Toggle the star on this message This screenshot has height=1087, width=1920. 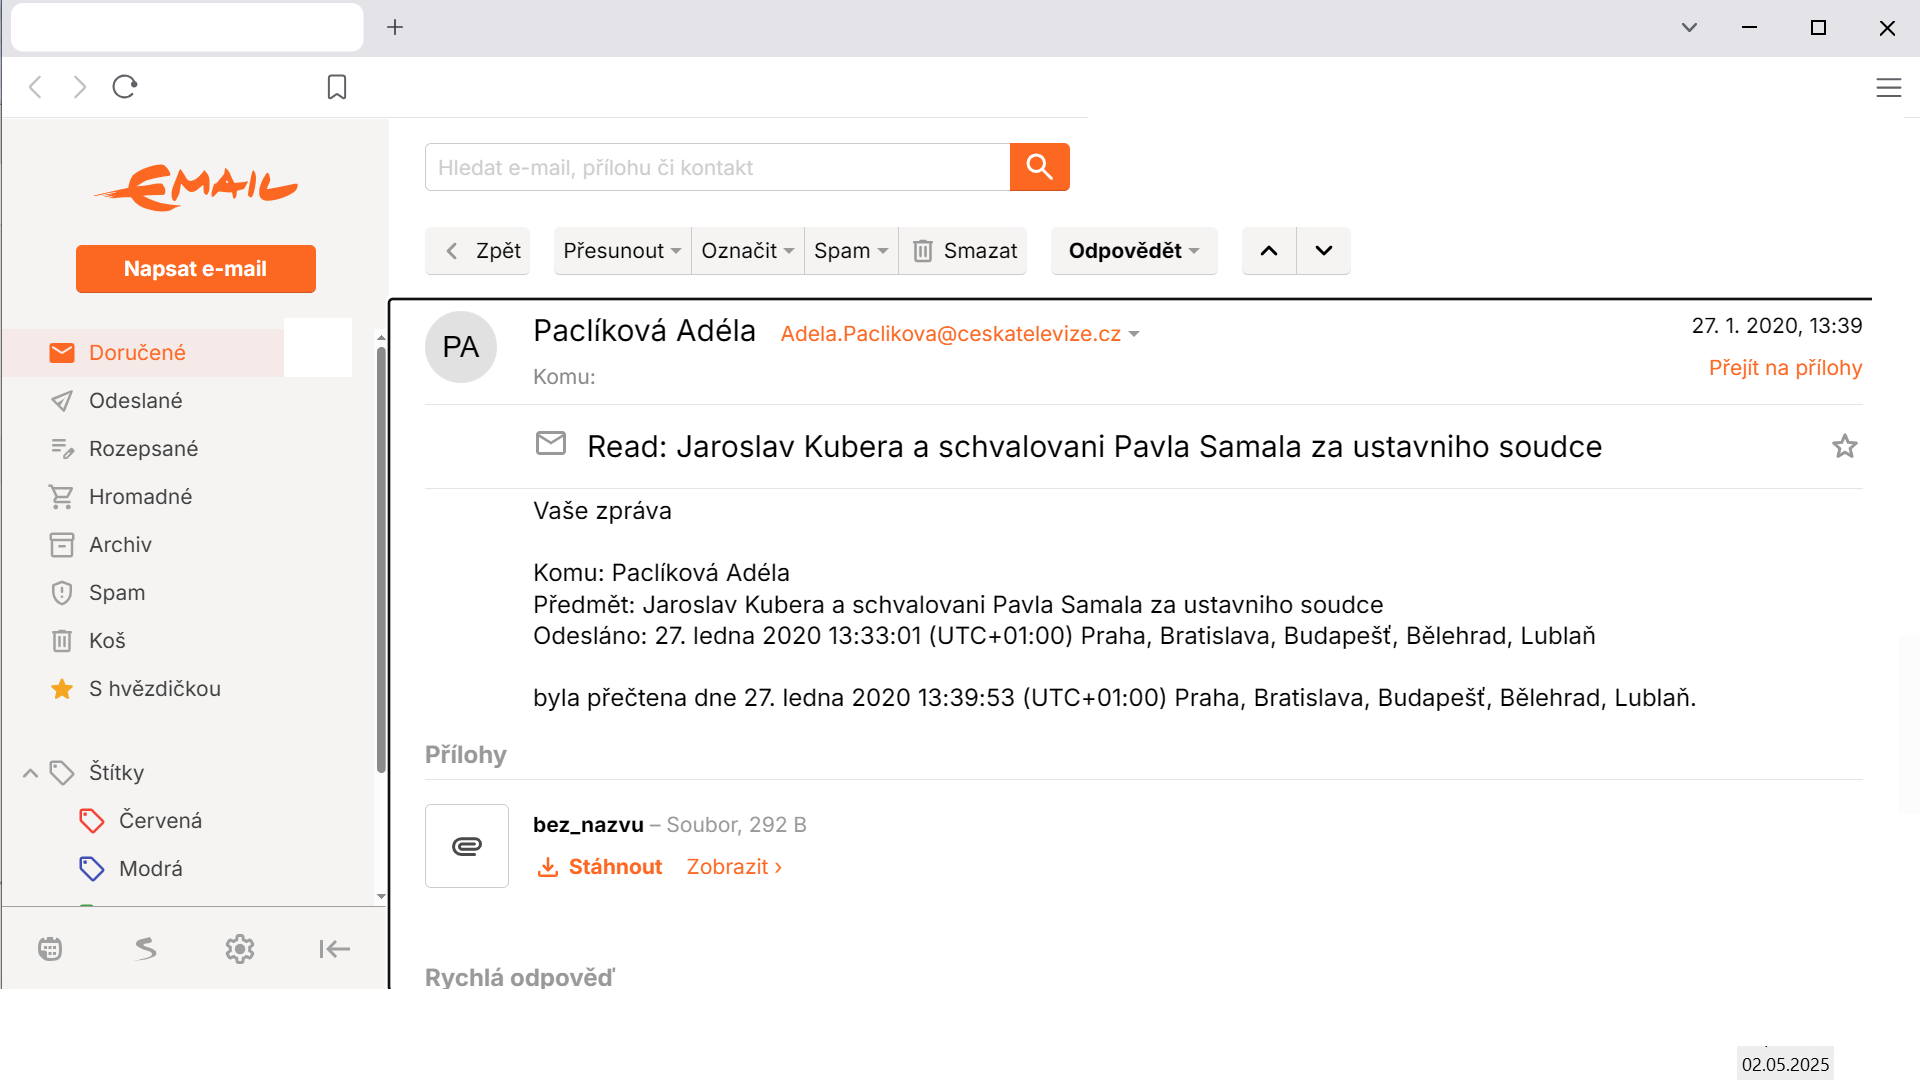(x=1844, y=446)
